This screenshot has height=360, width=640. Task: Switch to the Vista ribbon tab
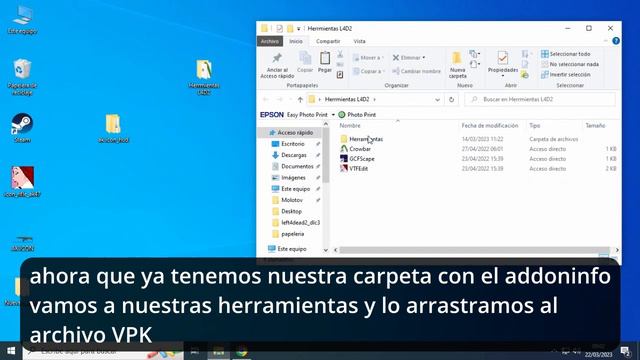tap(359, 41)
